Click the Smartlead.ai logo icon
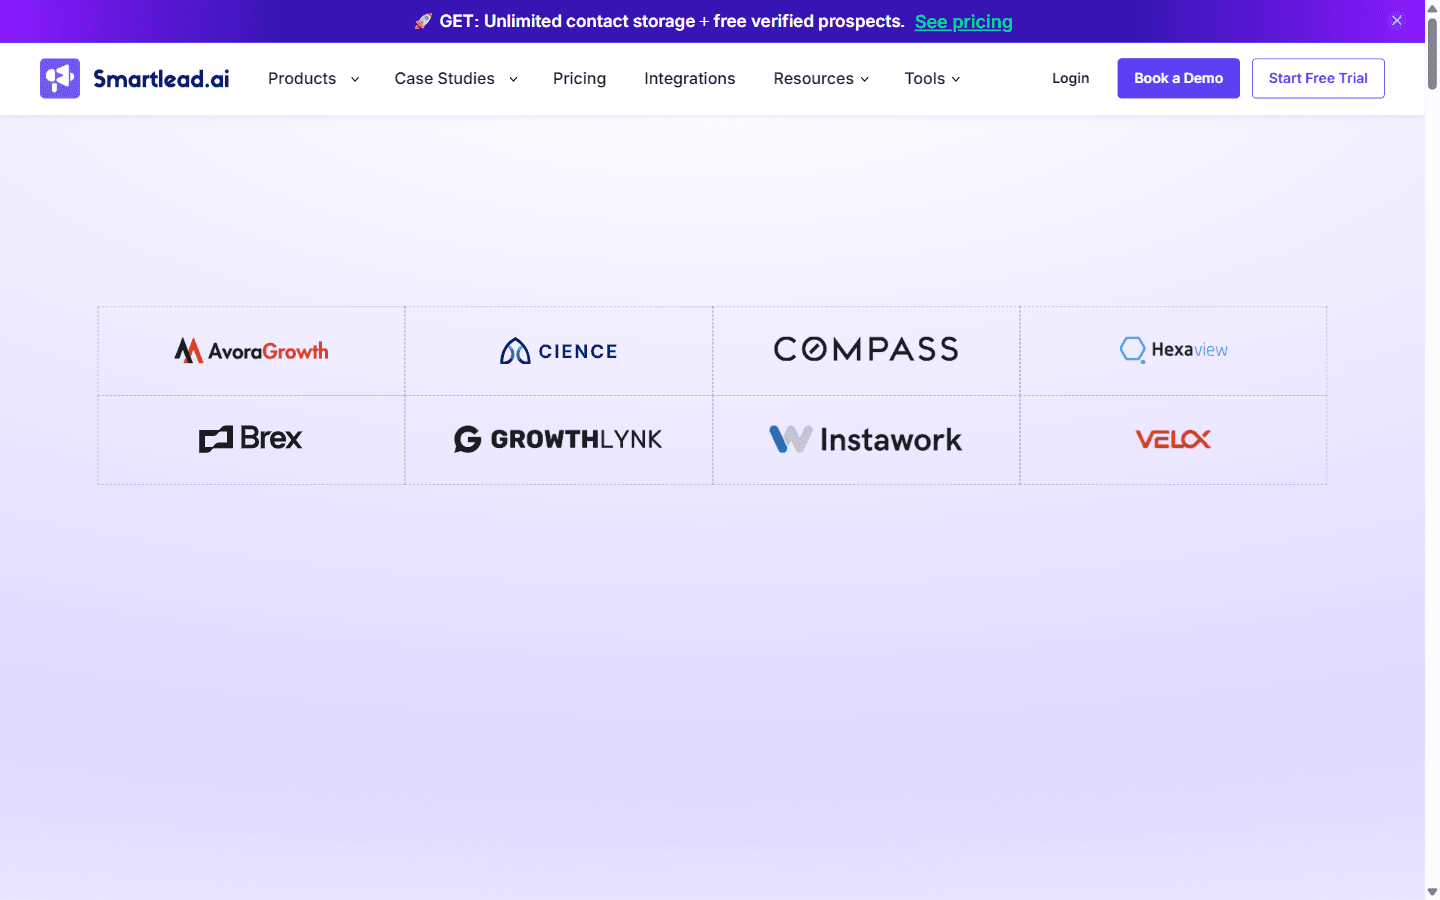The image size is (1440, 900). (60, 78)
